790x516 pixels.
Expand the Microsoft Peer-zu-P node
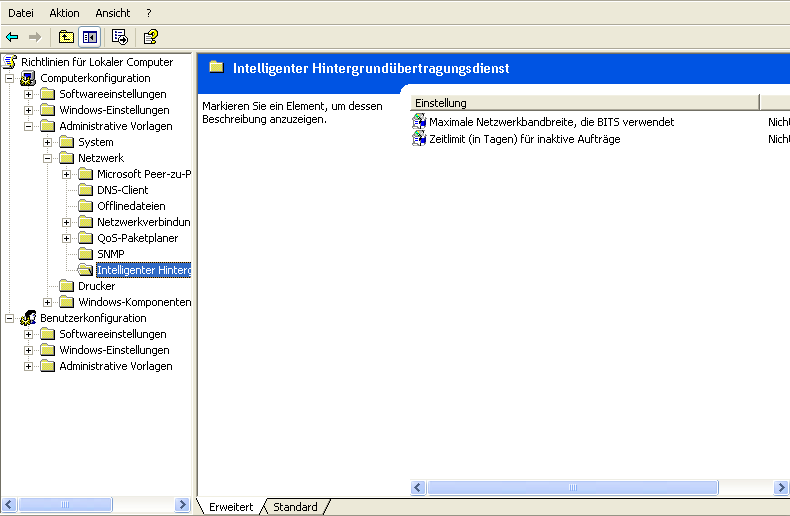click(67, 174)
